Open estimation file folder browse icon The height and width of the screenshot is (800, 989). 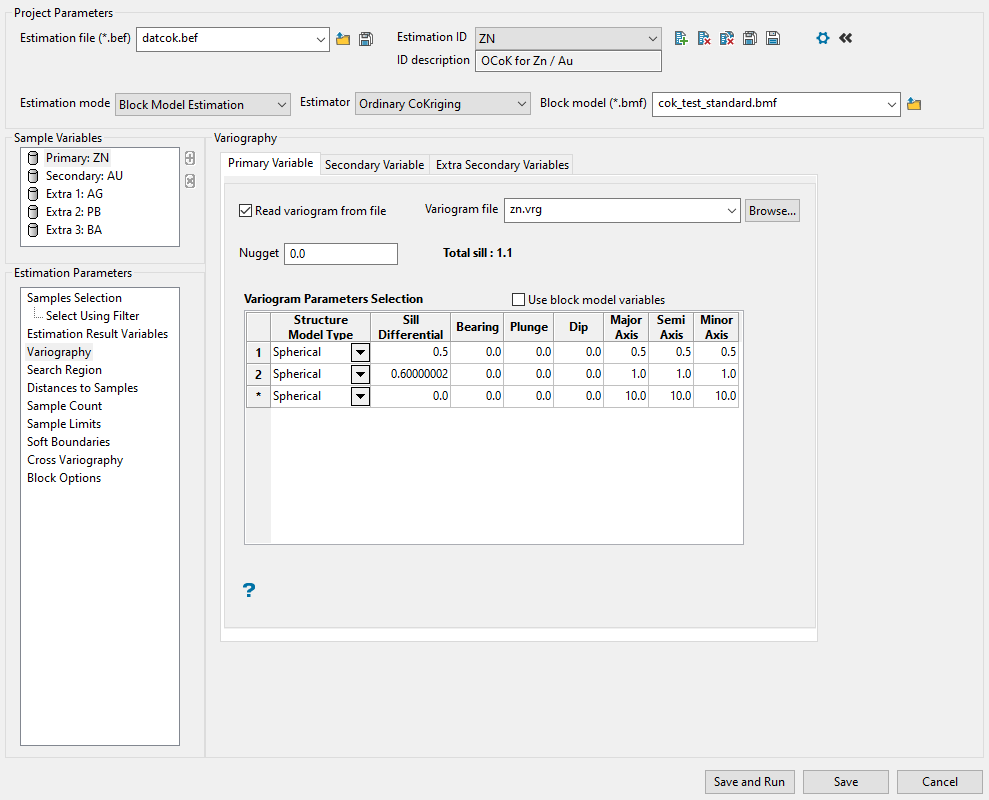(343, 39)
